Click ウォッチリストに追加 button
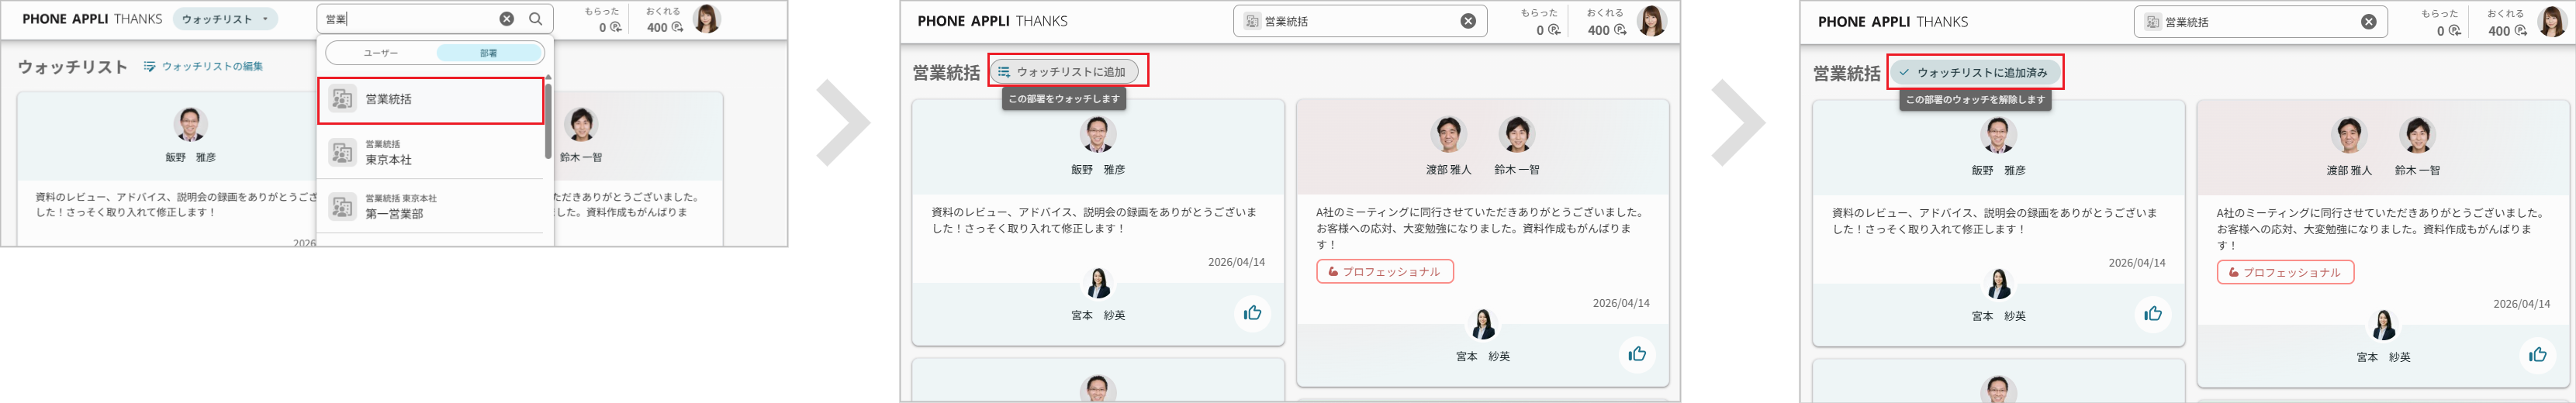Screen dimensions: 2576x403 click(1064, 72)
